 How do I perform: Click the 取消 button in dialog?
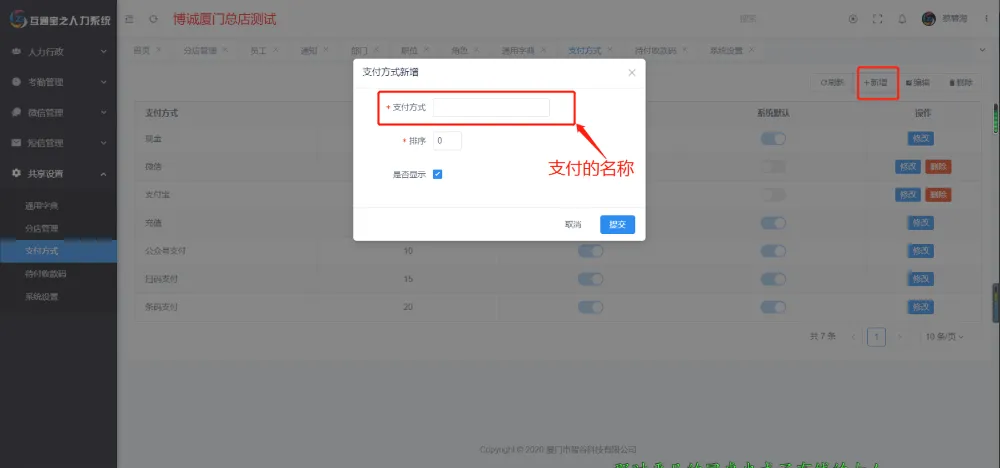coord(573,225)
